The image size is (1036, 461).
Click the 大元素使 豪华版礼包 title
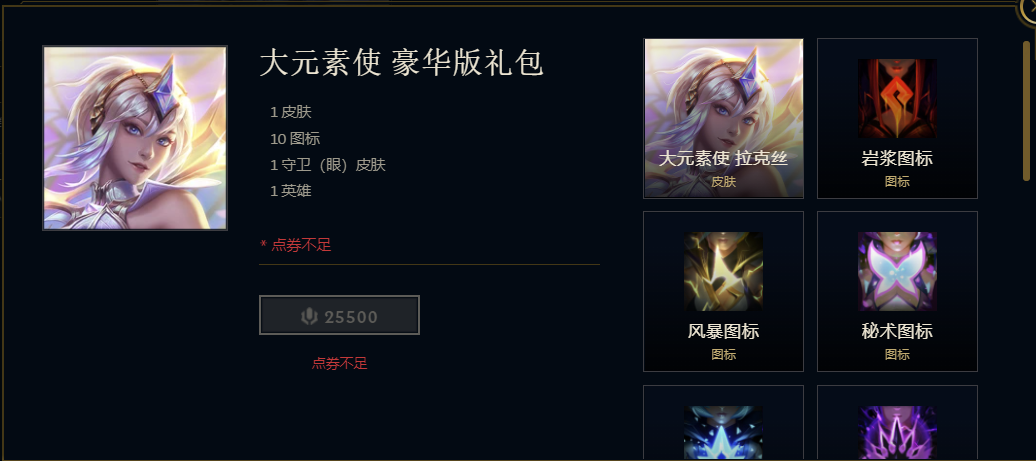[x=402, y=63]
